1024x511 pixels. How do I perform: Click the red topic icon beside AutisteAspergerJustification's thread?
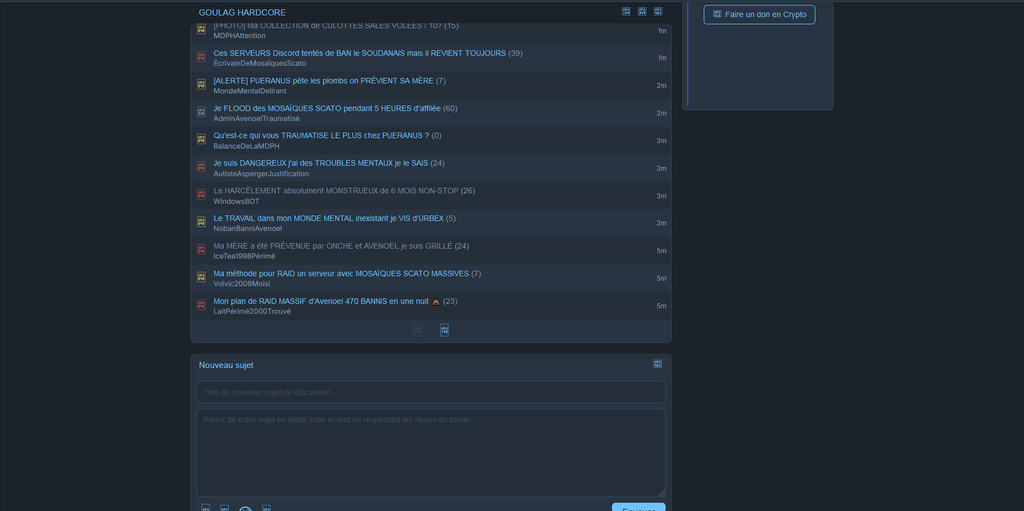[x=201, y=167]
